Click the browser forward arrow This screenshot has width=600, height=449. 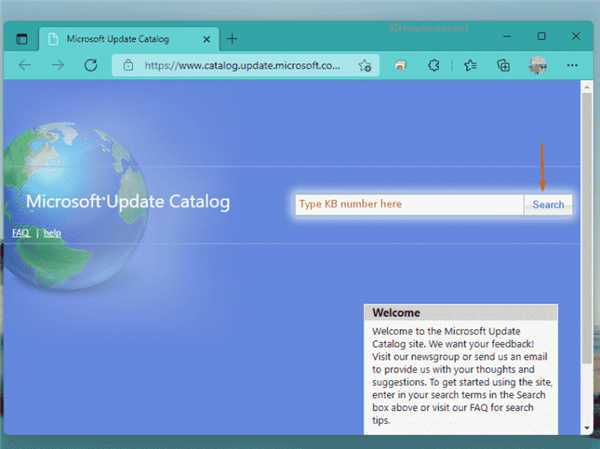[x=58, y=65]
